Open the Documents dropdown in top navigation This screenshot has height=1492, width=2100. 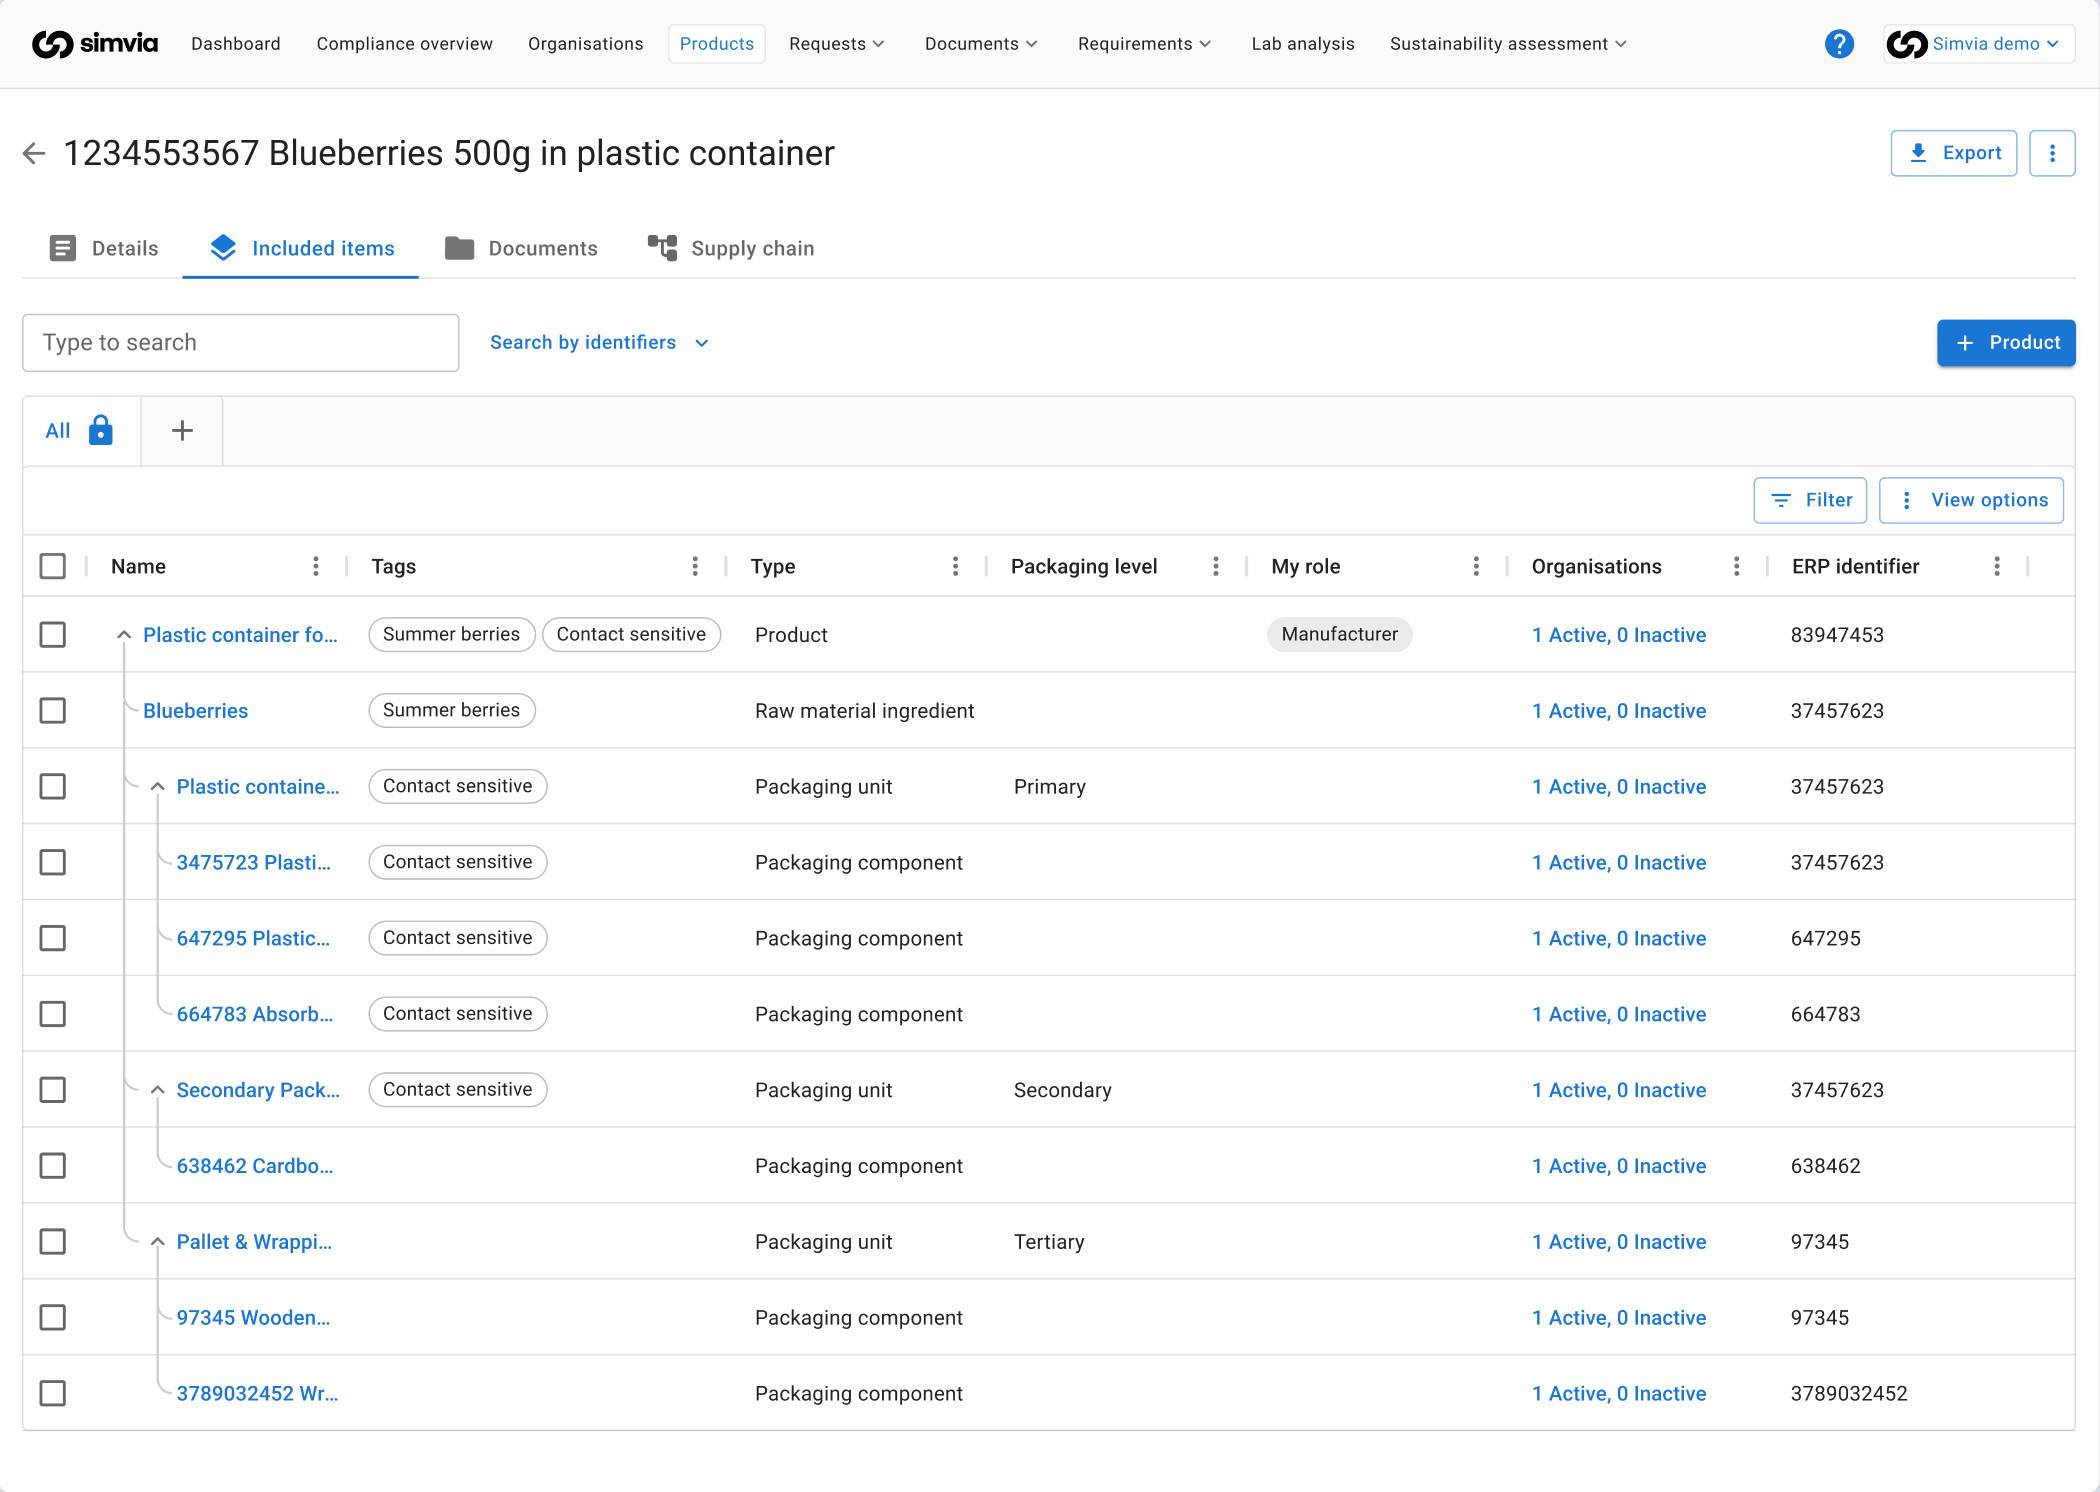tap(981, 44)
